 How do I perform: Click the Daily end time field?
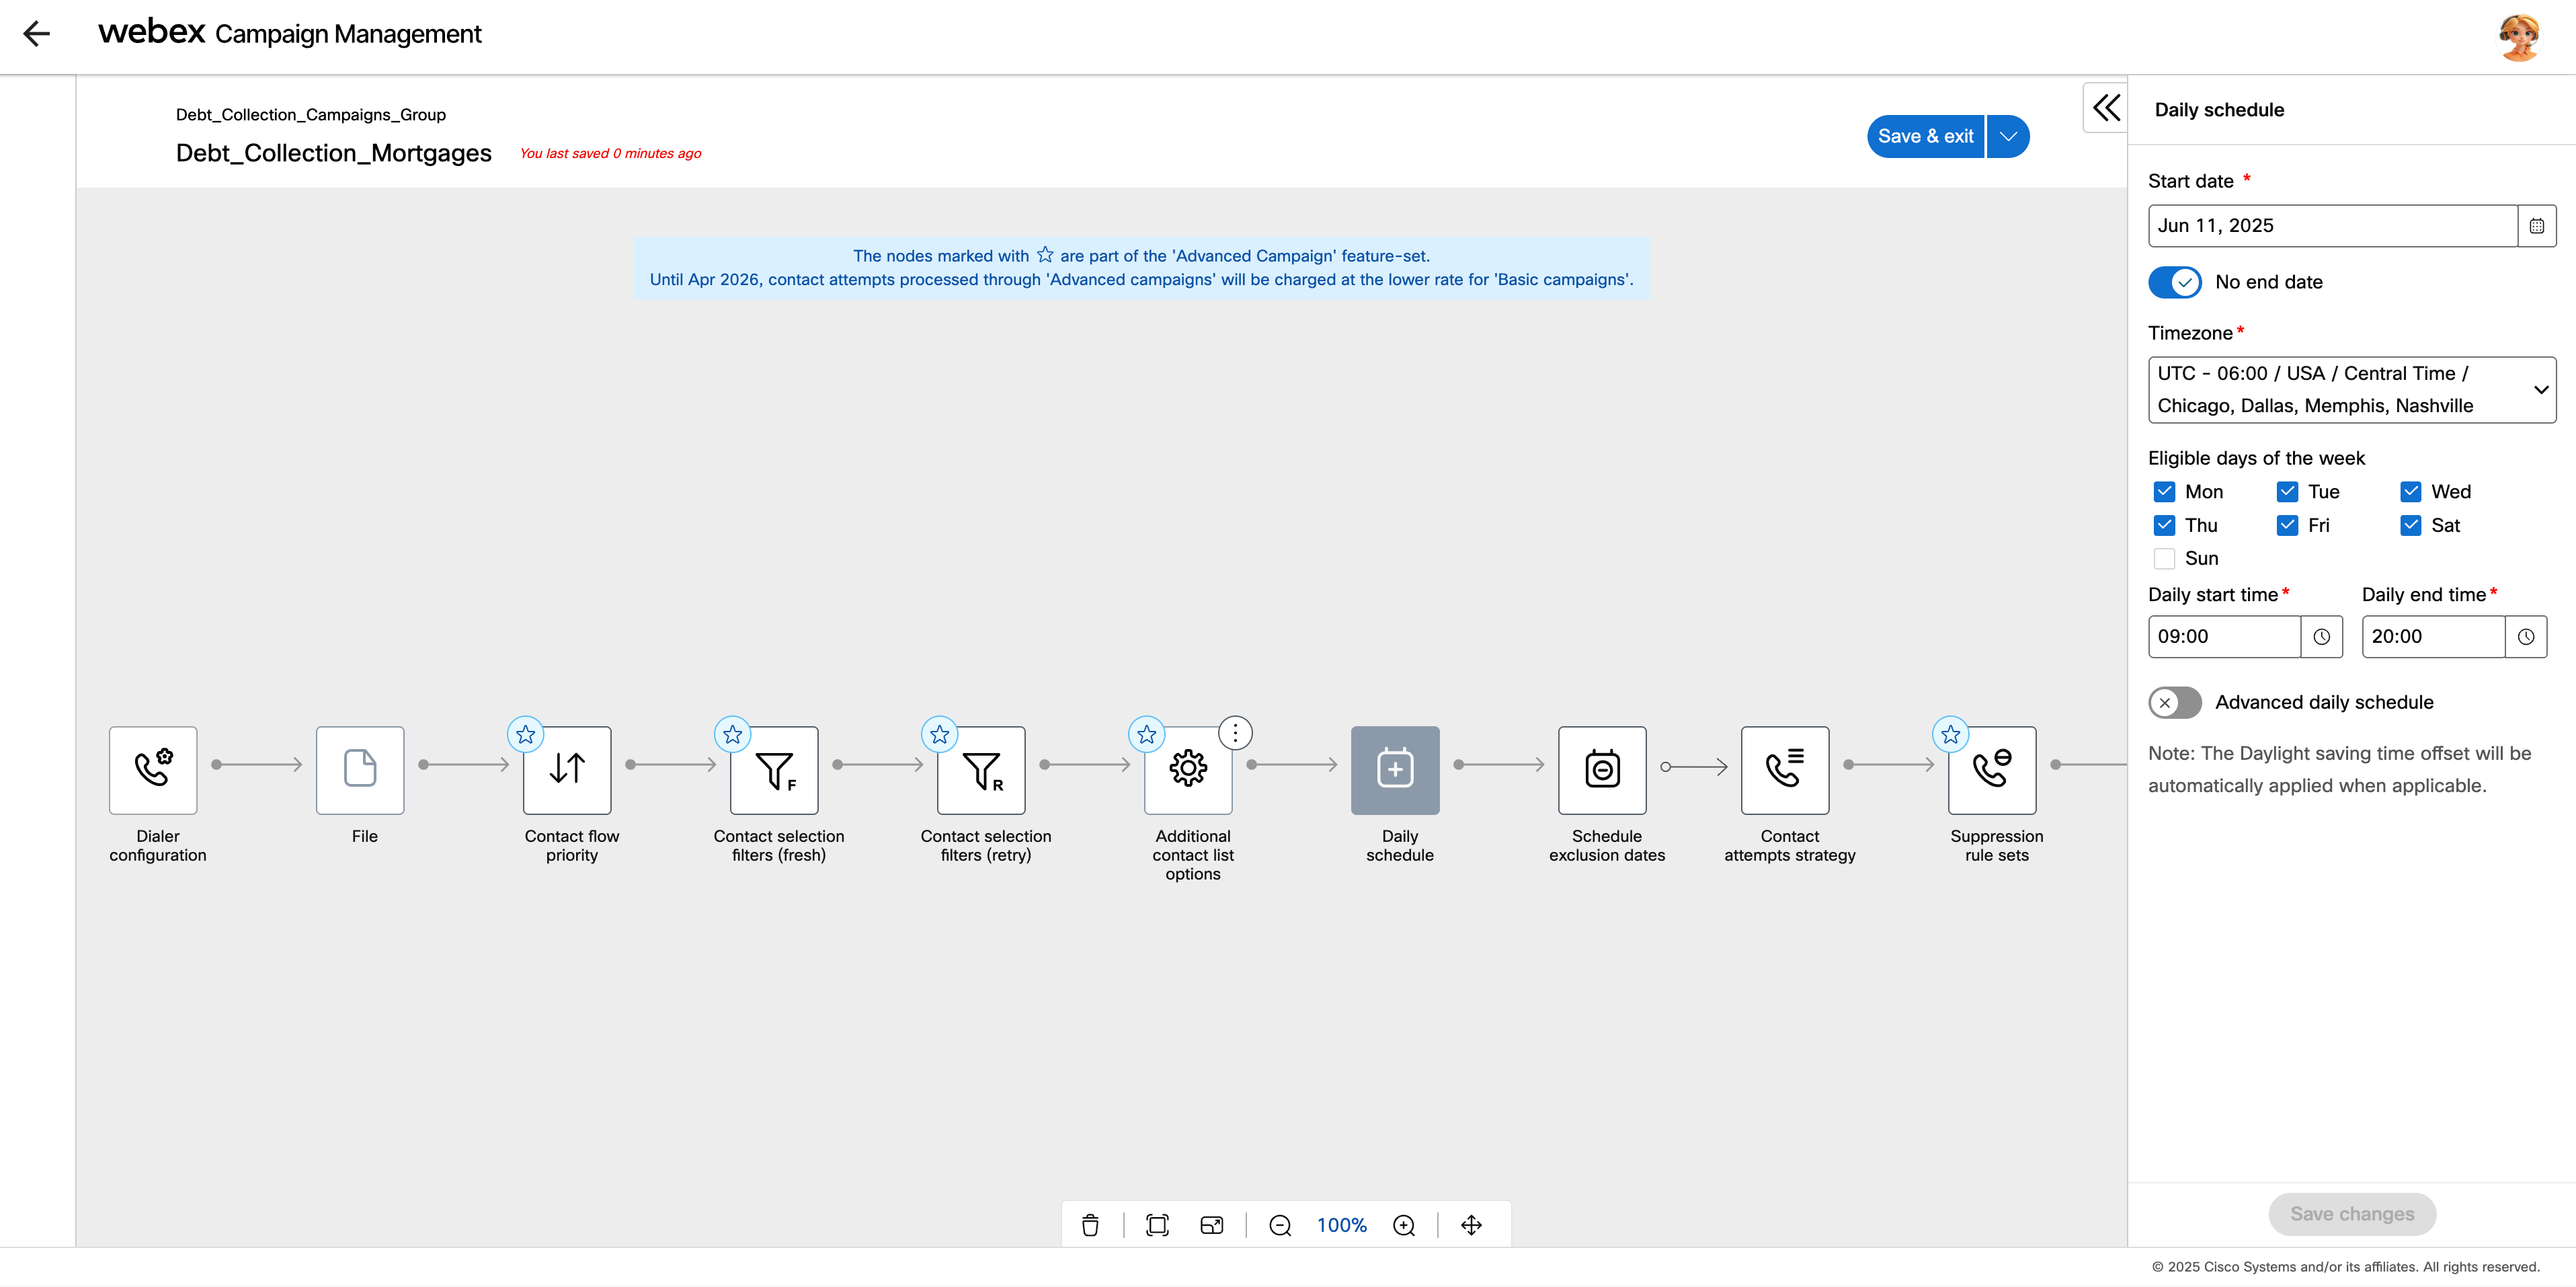click(x=2432, y=636)
